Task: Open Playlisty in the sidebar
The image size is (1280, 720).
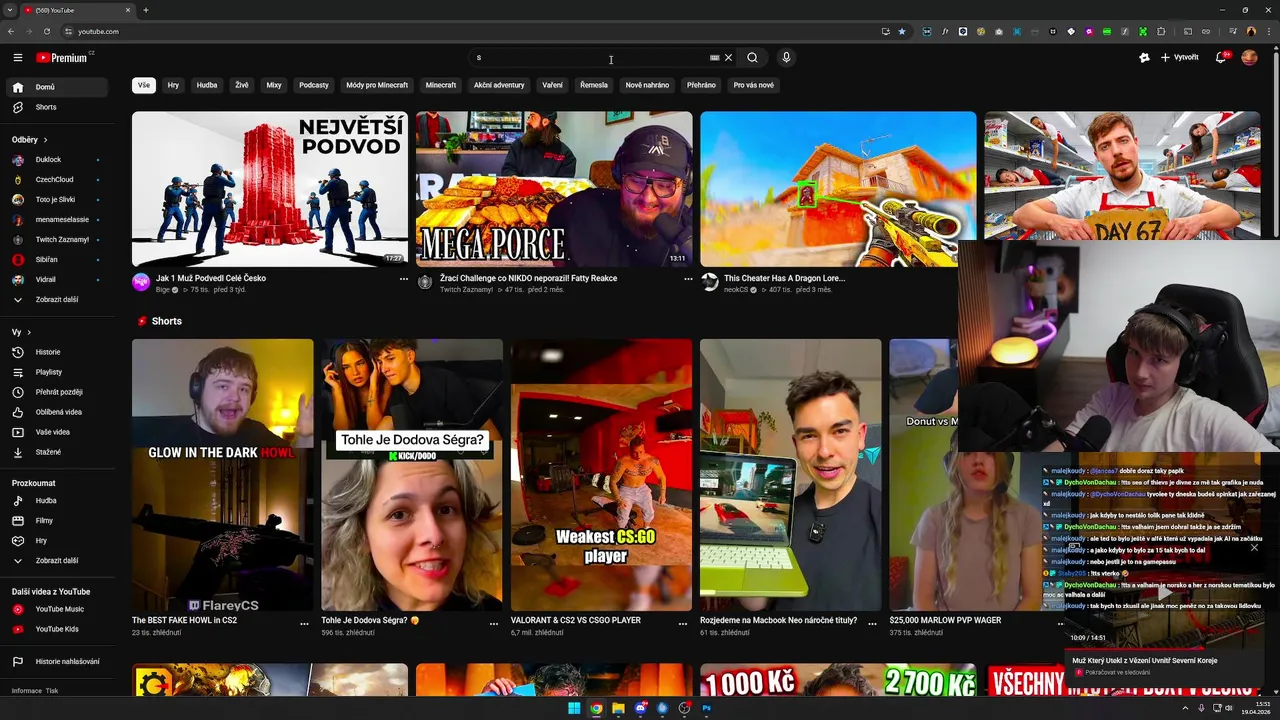Action: (x=56, y=372)
